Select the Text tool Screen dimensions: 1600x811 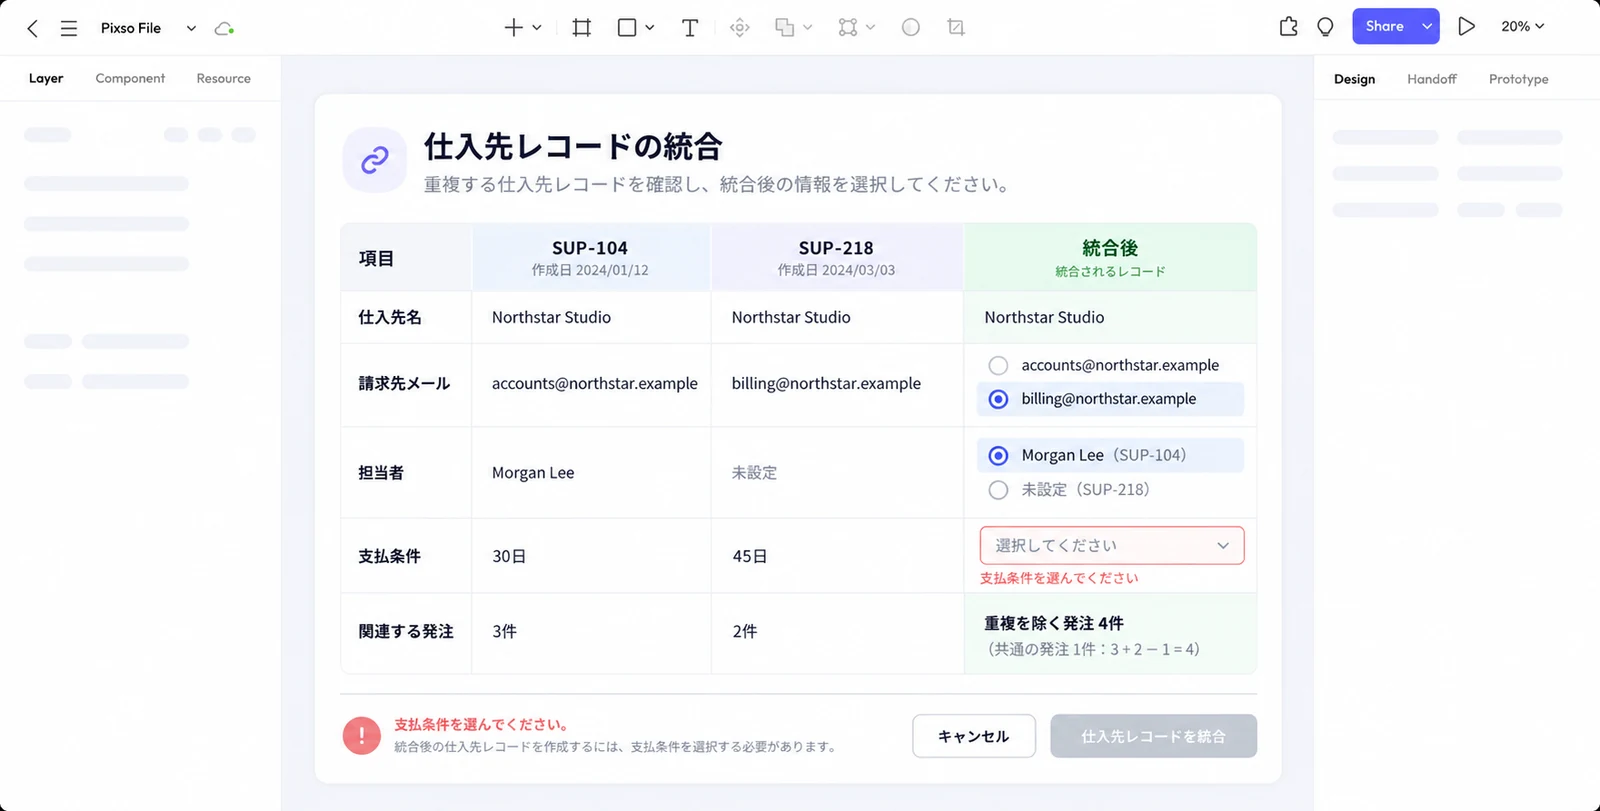(690, 27)
